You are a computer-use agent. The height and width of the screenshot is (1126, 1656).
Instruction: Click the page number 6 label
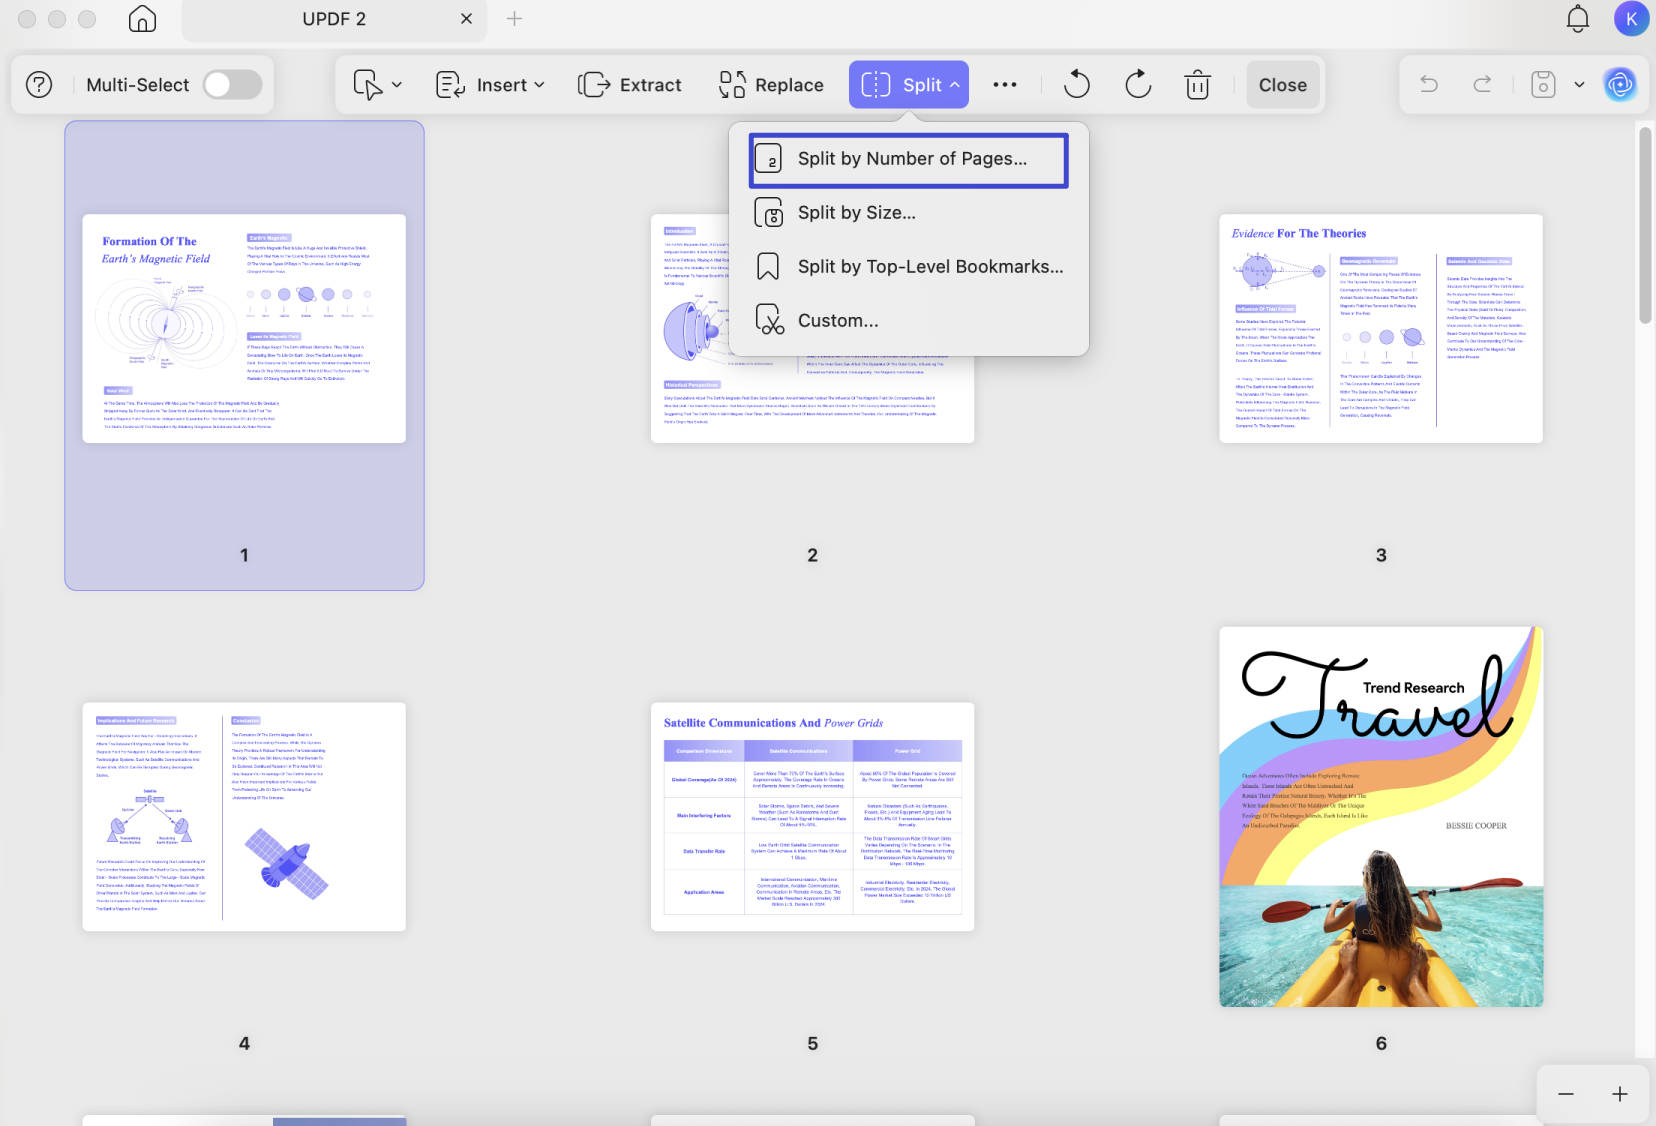(1381, 1043)
